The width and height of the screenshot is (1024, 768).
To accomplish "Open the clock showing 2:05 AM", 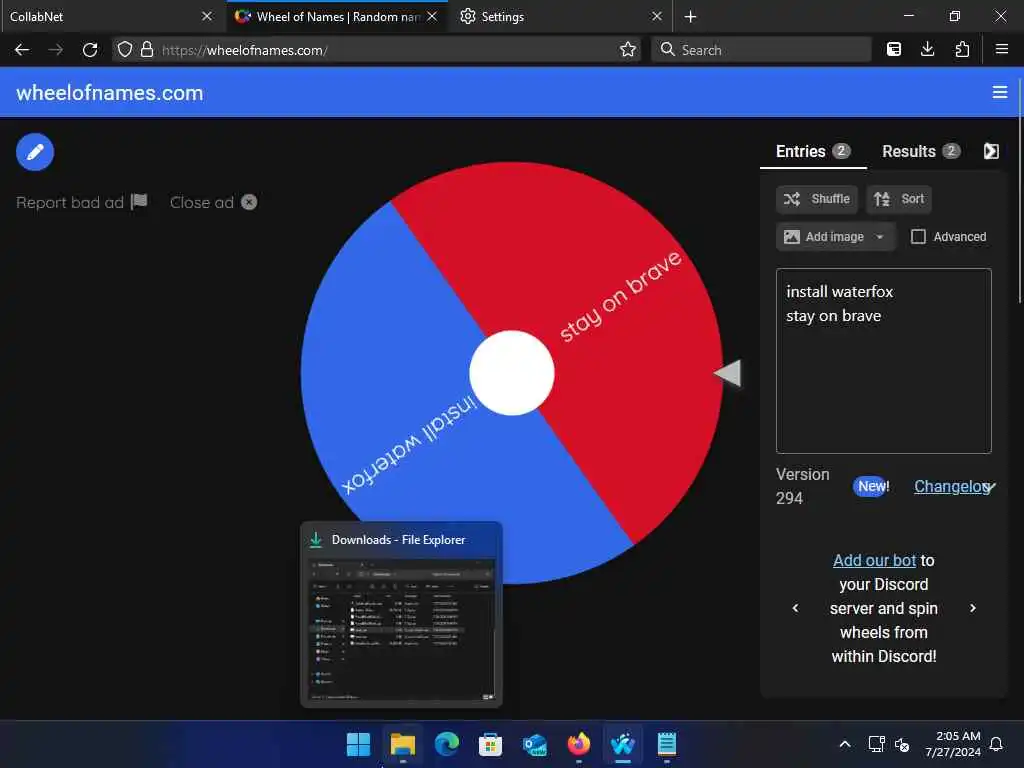I will pos(953,744).
